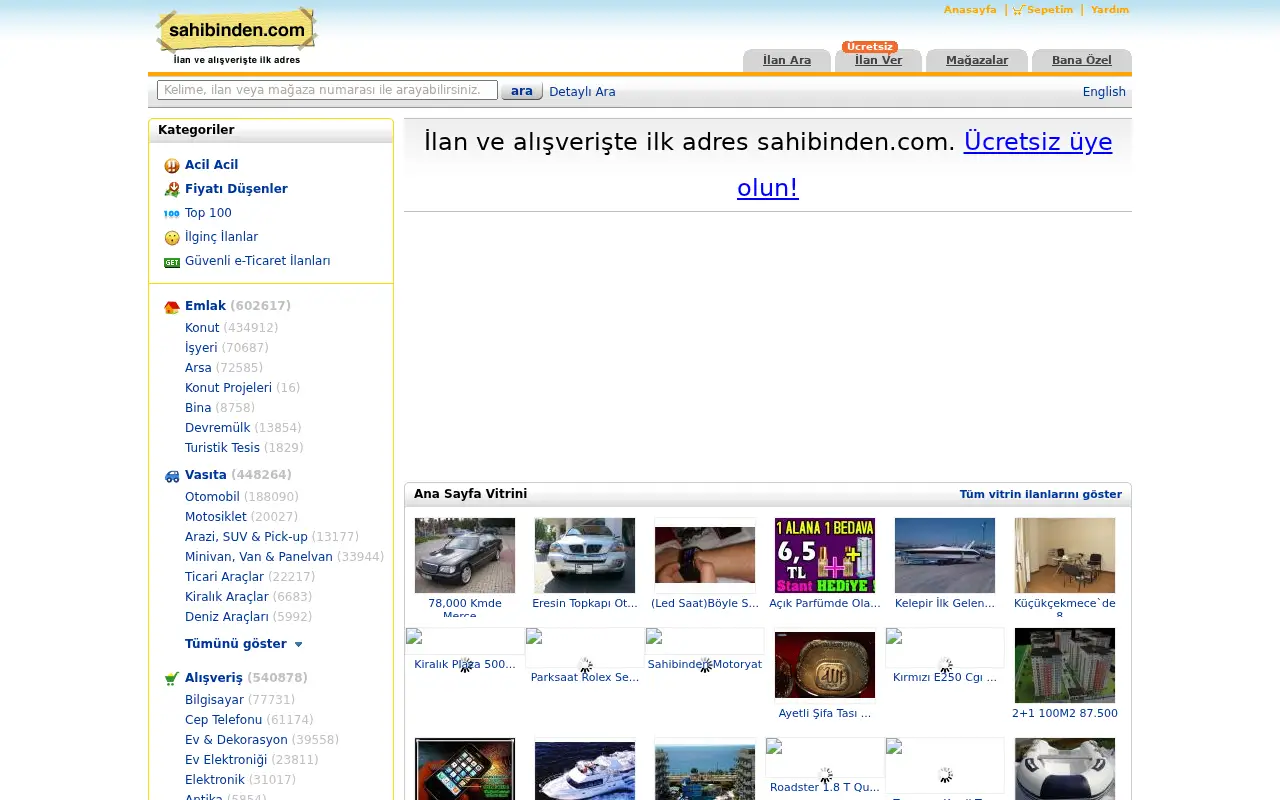Click the Ücretsiz üye olun link
Viewport: 1280px width, 800px height.
coord(924,164)
